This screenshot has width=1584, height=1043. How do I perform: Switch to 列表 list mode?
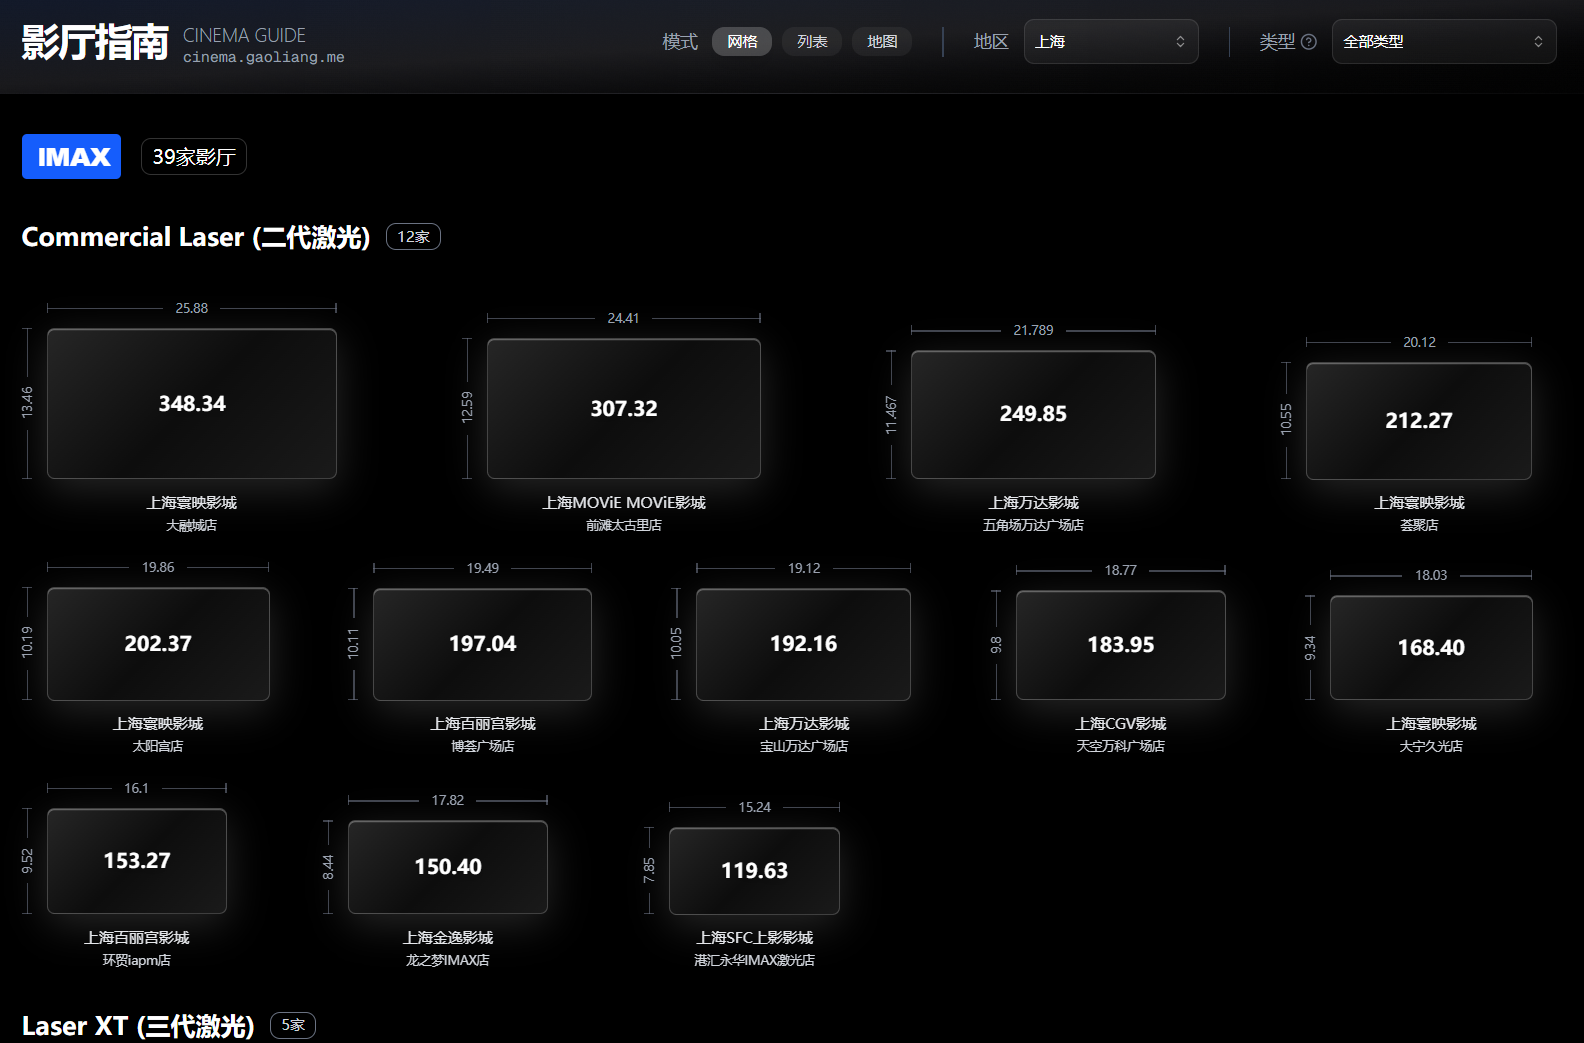(811, 42)
